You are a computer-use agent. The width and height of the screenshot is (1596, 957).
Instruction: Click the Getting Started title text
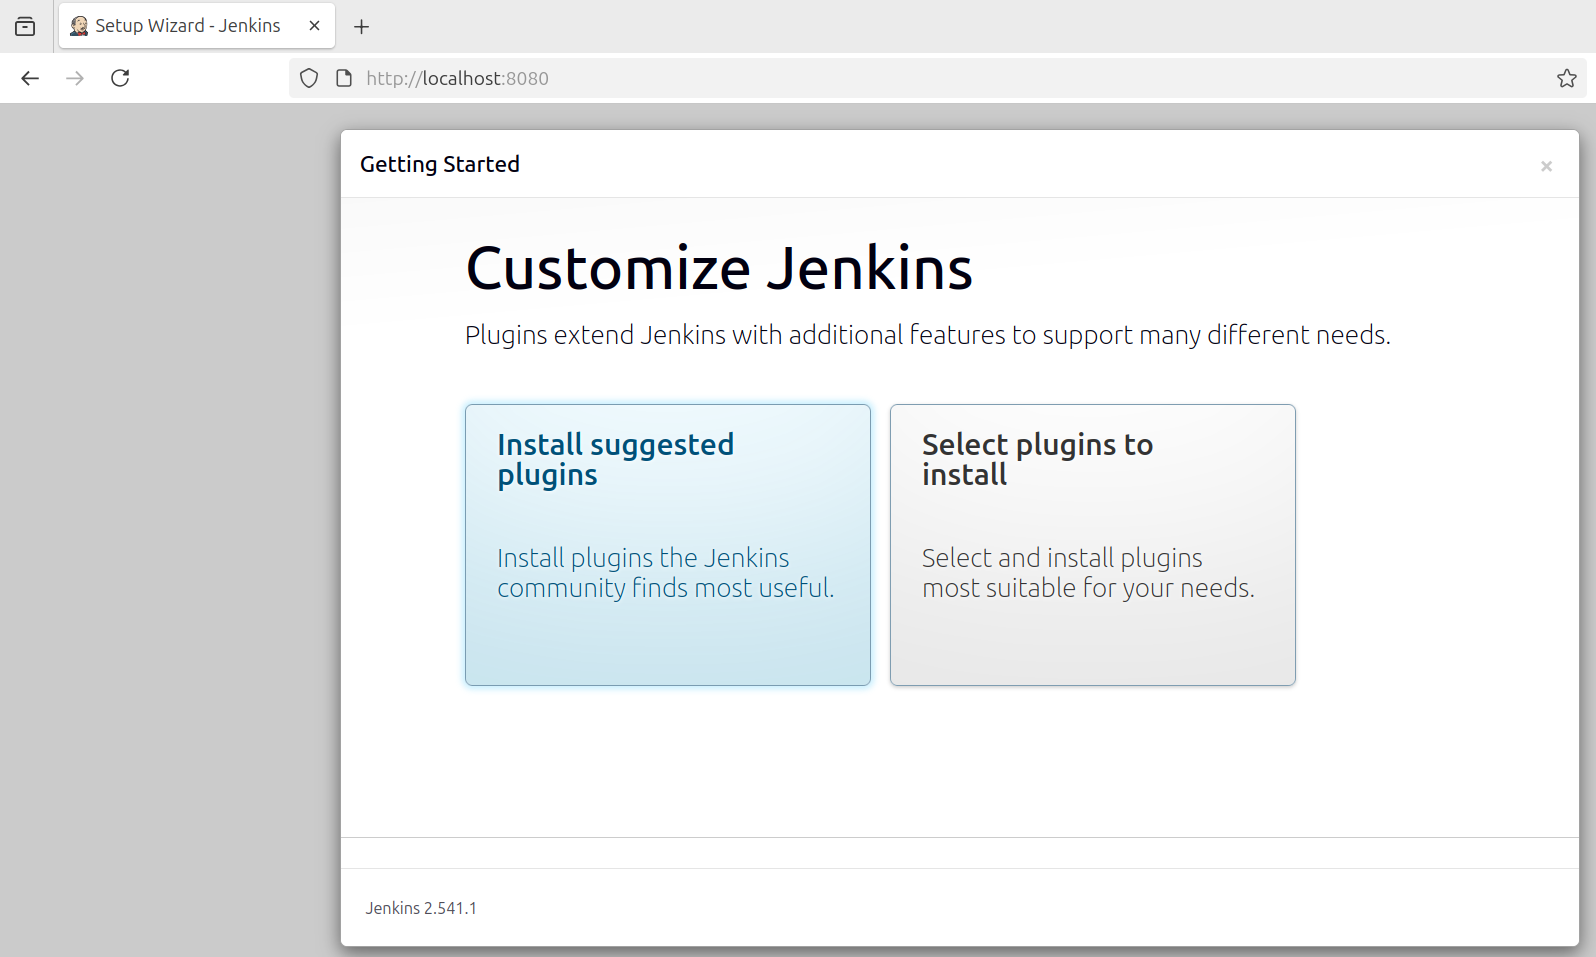[x=440, y=164]
